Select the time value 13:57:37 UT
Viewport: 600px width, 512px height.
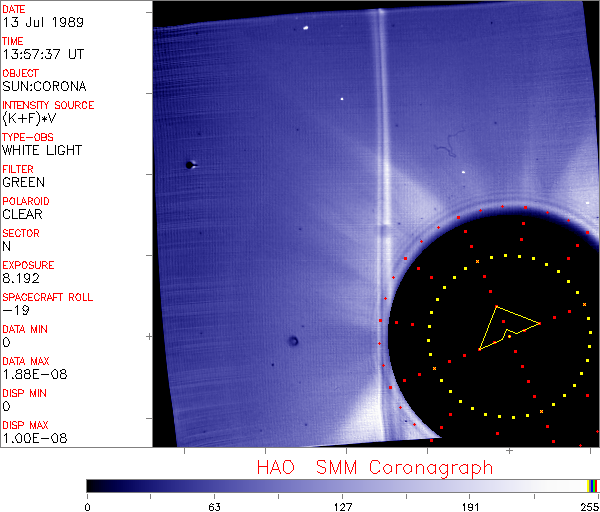tap(43, 54)
